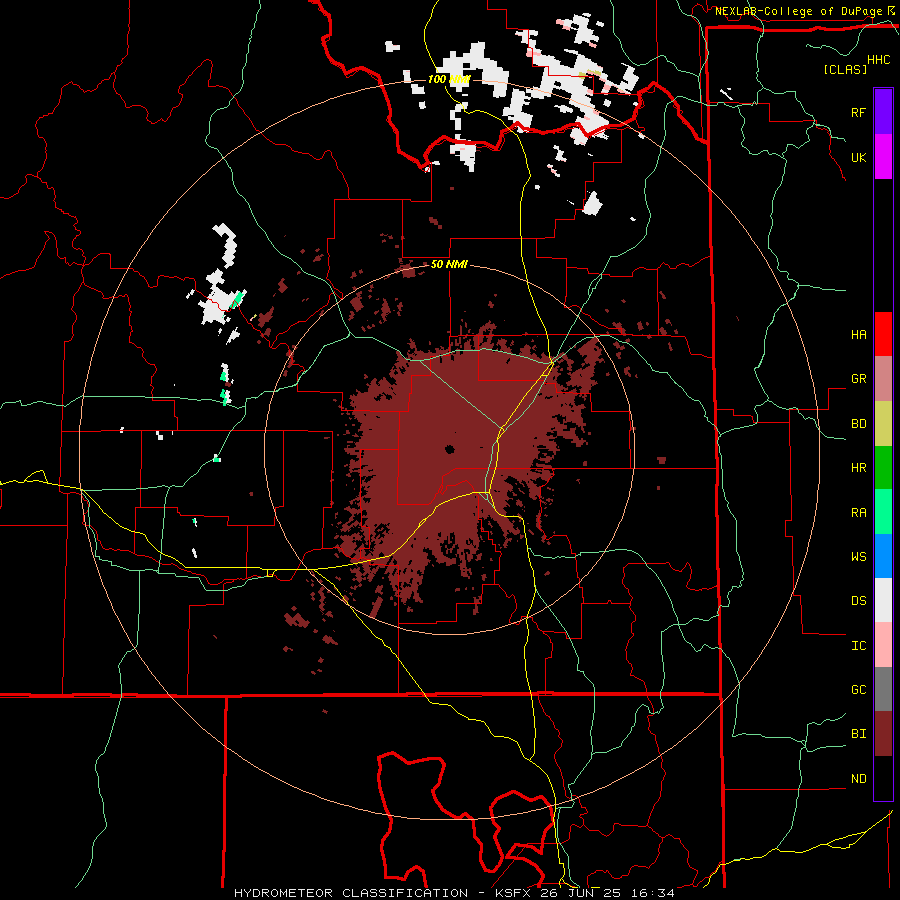Click the GR legend color swatch
The height and width of the screenshot is (900, 900).
(883, 379)
